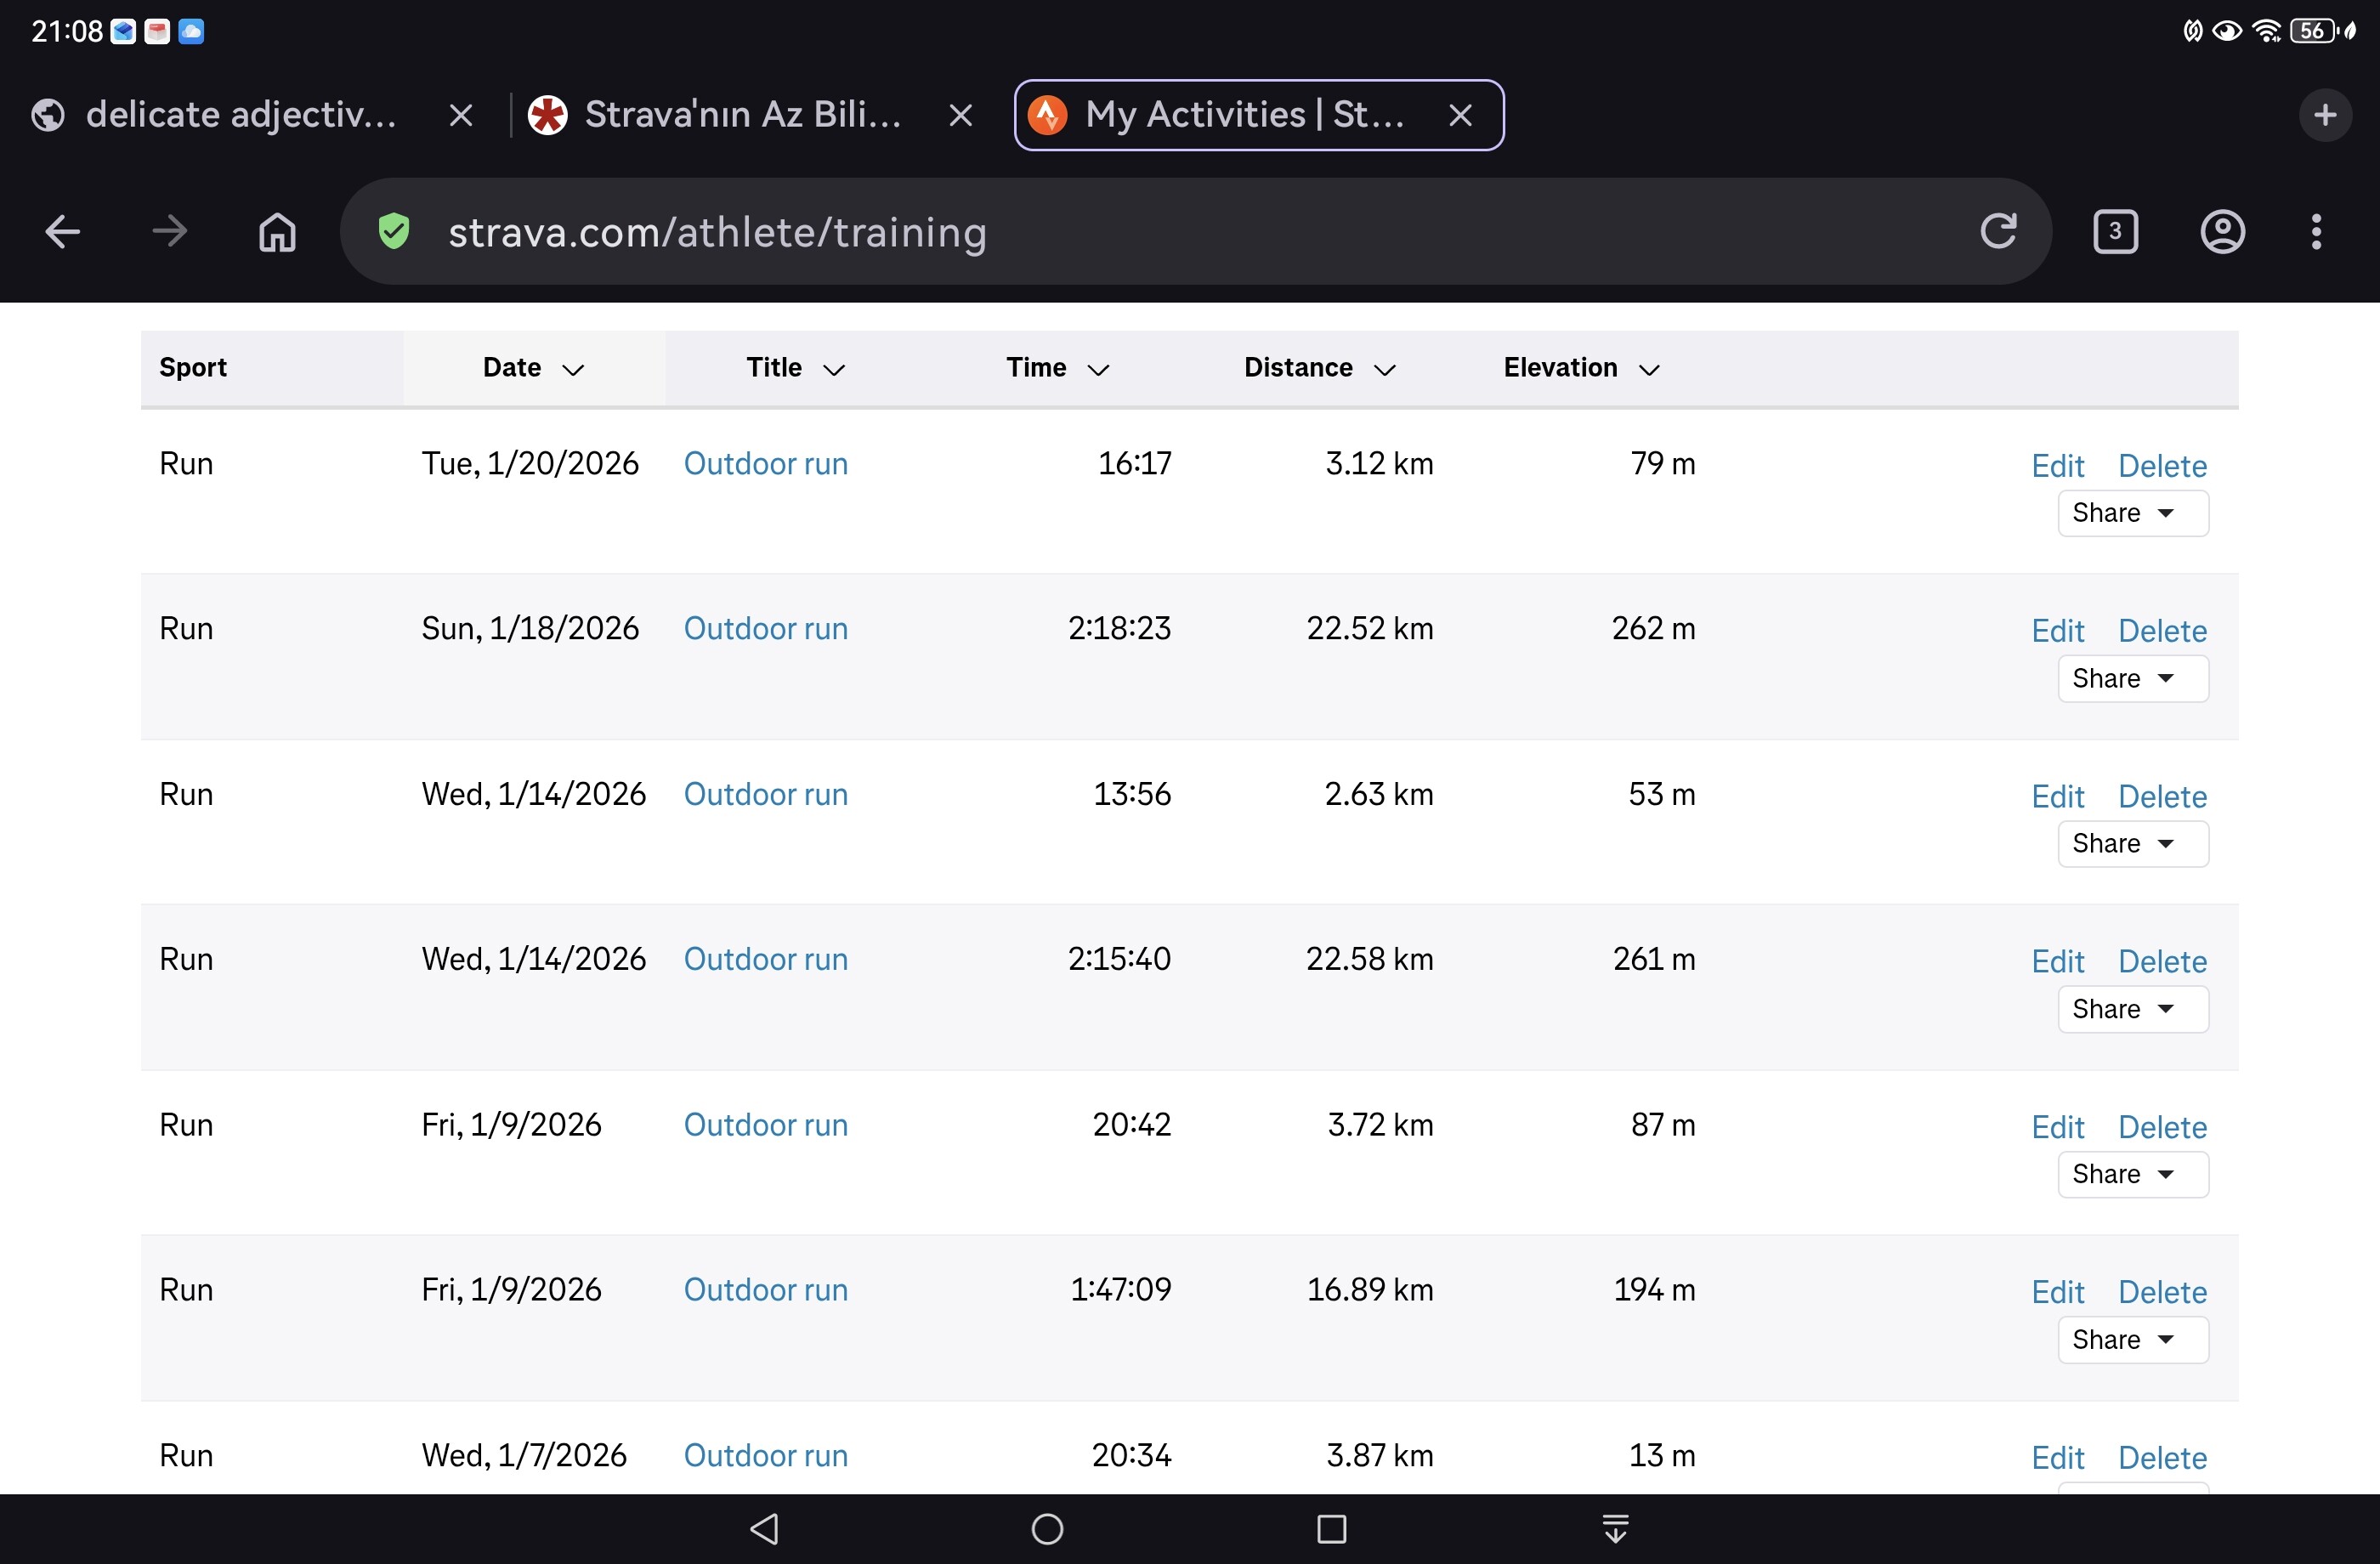Switch to the Strava'nın Az Bili tab
Screen dimensions: 2380x1564
point(740,115)
